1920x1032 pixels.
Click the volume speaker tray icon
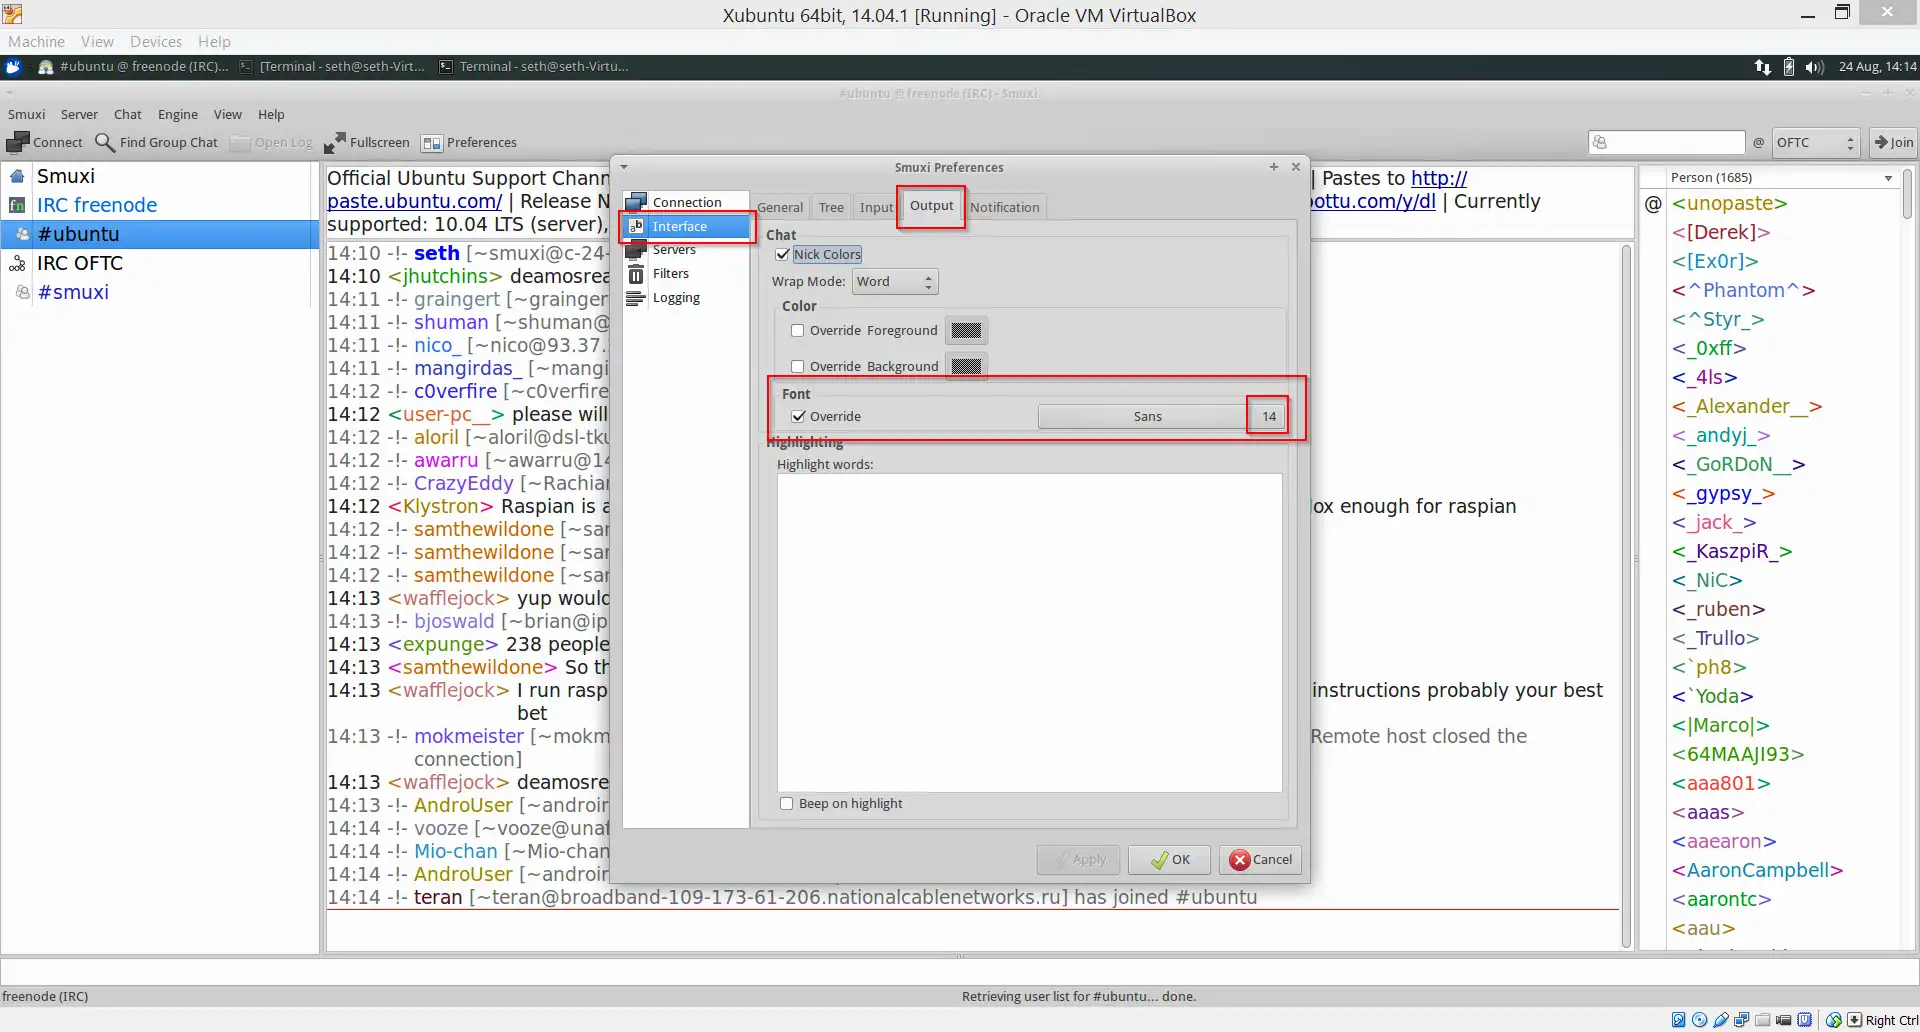tap(1814, 67)
